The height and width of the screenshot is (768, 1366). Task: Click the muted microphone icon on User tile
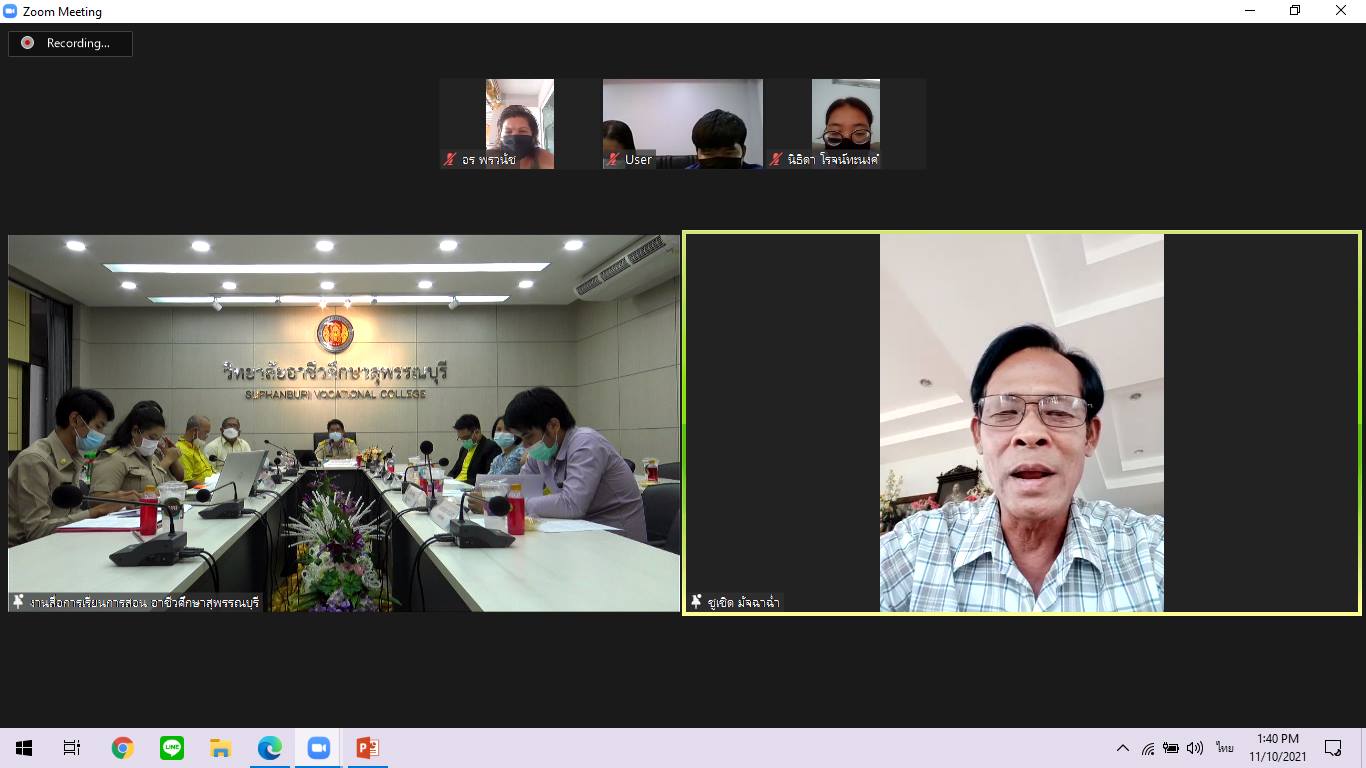pyautogui.click(x=614, y=159)
